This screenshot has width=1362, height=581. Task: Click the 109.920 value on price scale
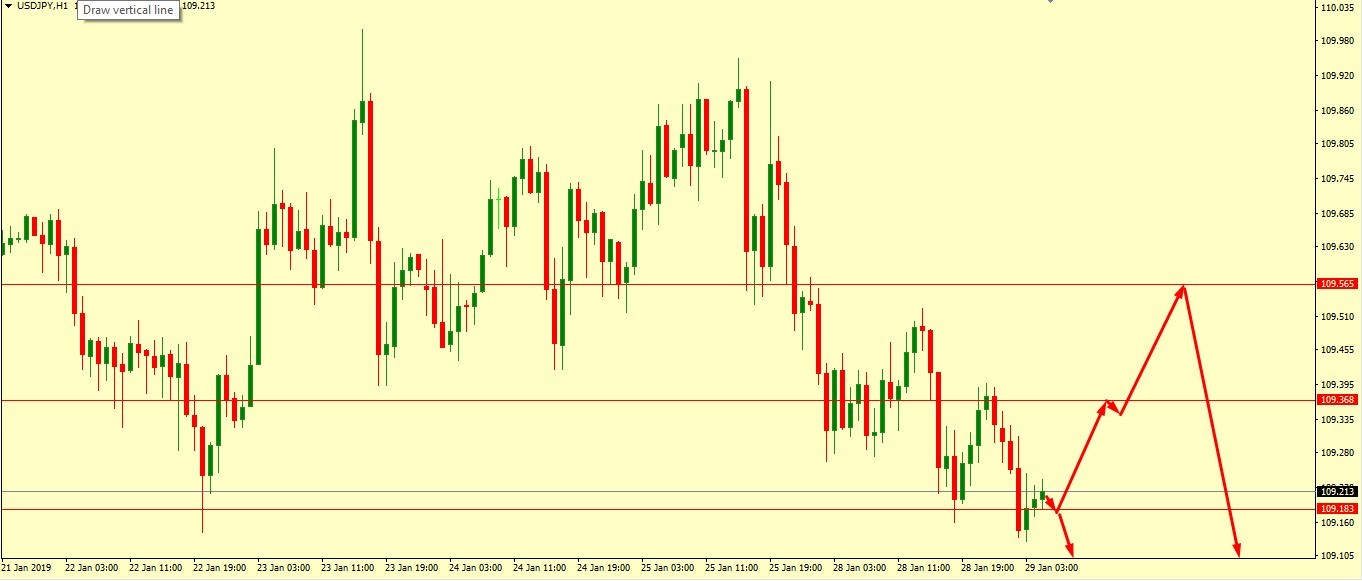coord(1337,76)
